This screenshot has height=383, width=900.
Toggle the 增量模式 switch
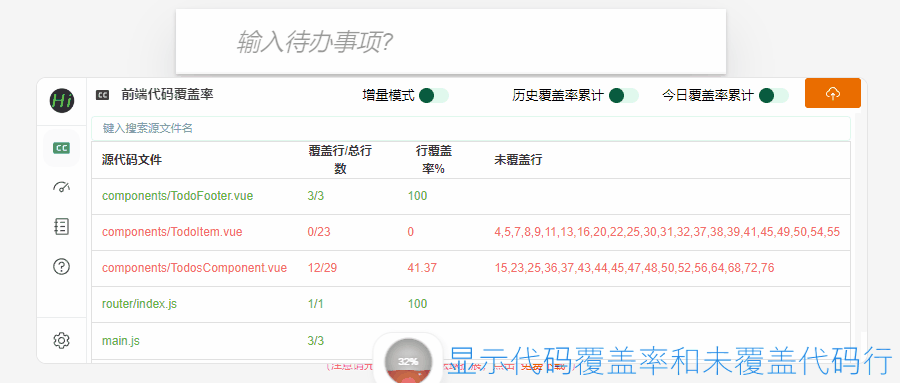pos(433,95)
